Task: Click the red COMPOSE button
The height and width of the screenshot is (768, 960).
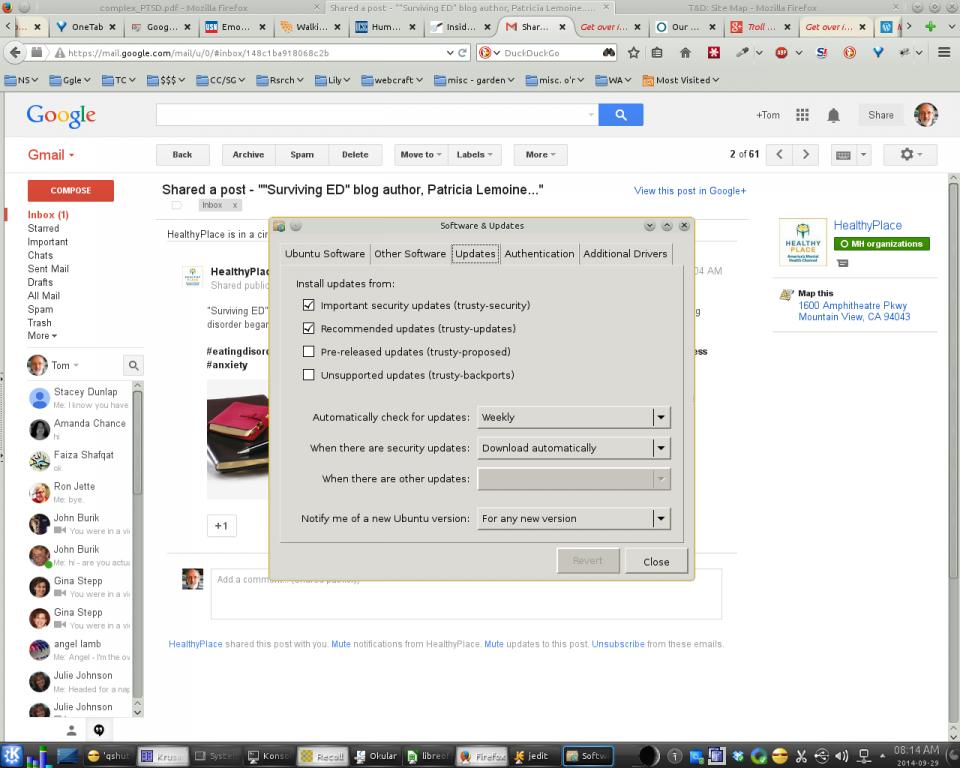Action: 70,190
